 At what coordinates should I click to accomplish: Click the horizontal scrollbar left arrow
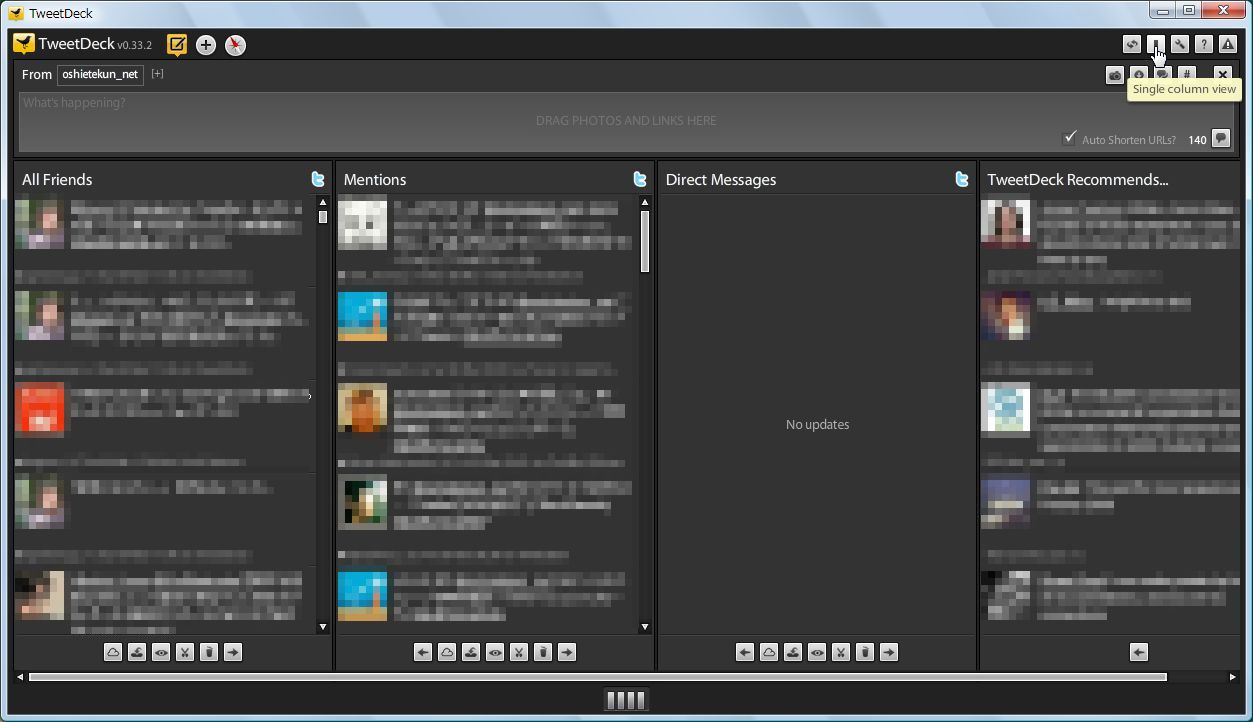coord(20,677)
